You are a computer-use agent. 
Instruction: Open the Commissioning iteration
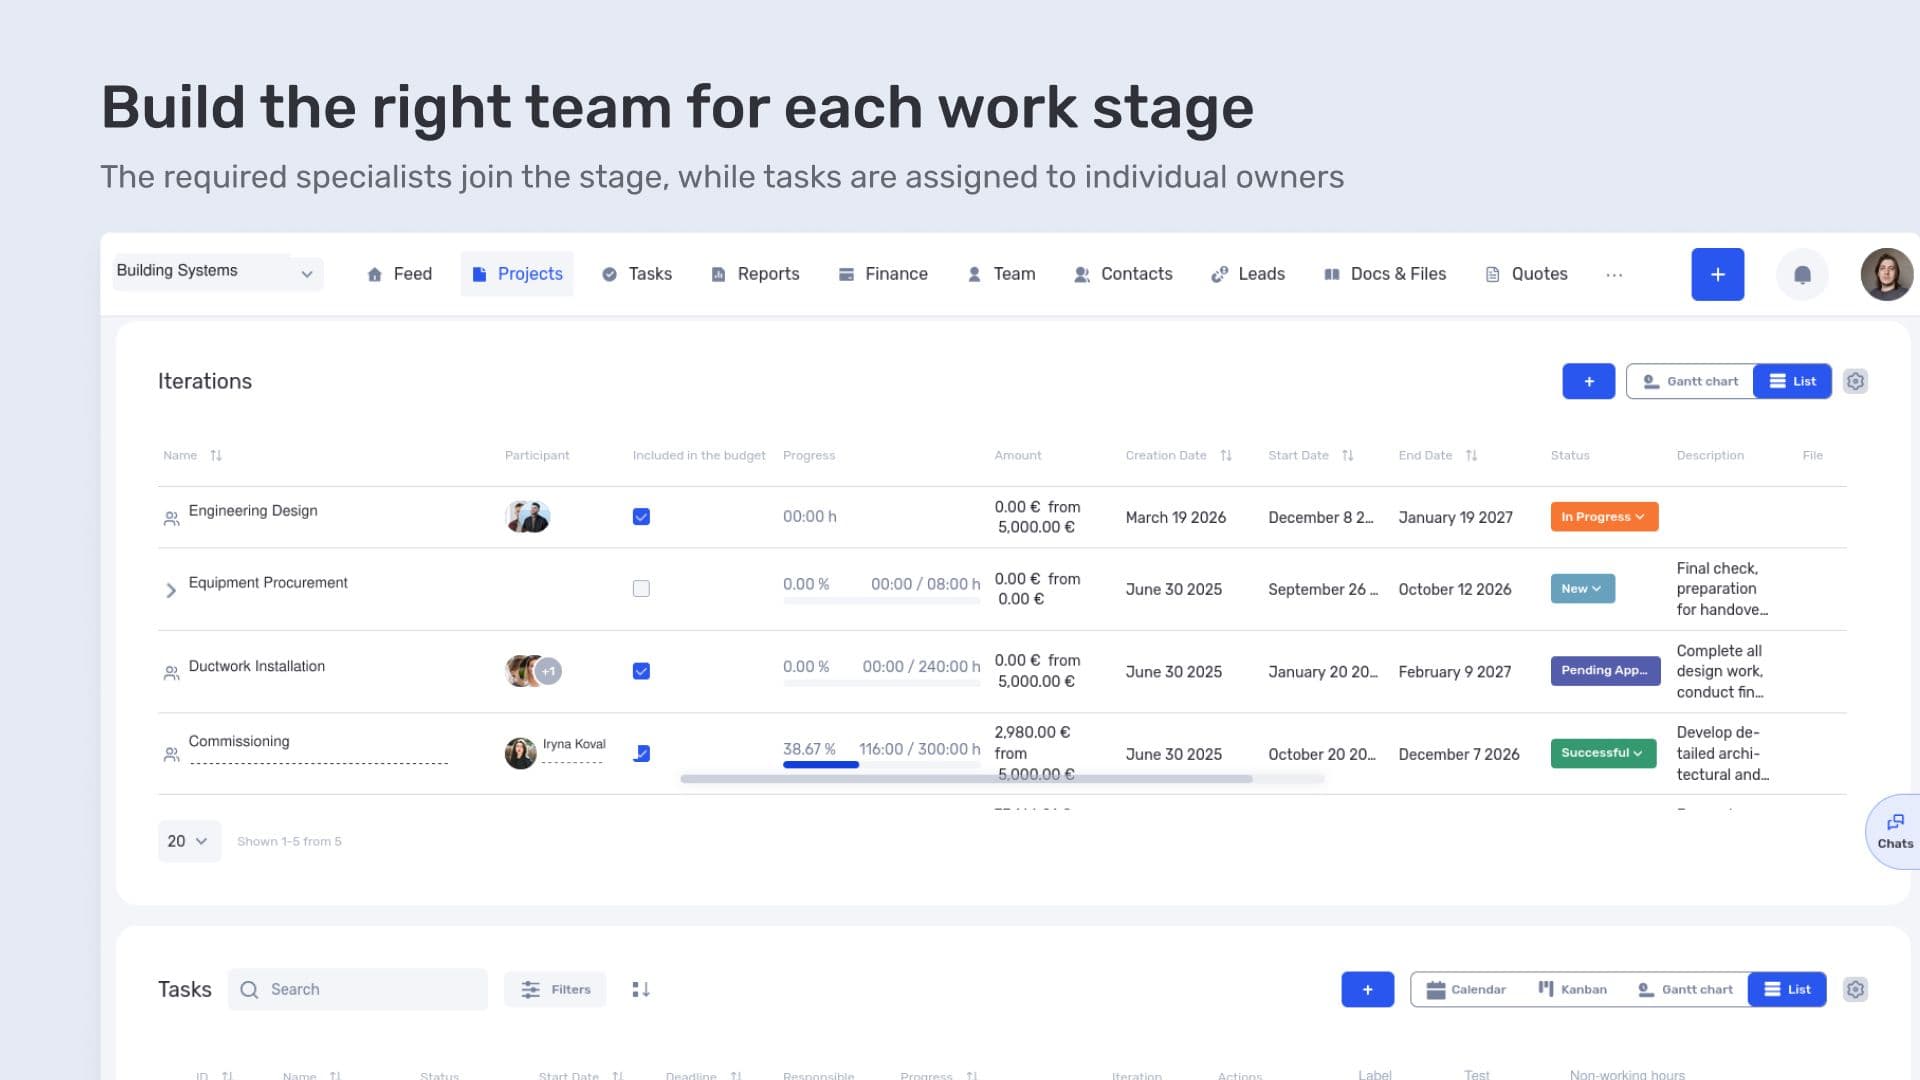[239, 741]
